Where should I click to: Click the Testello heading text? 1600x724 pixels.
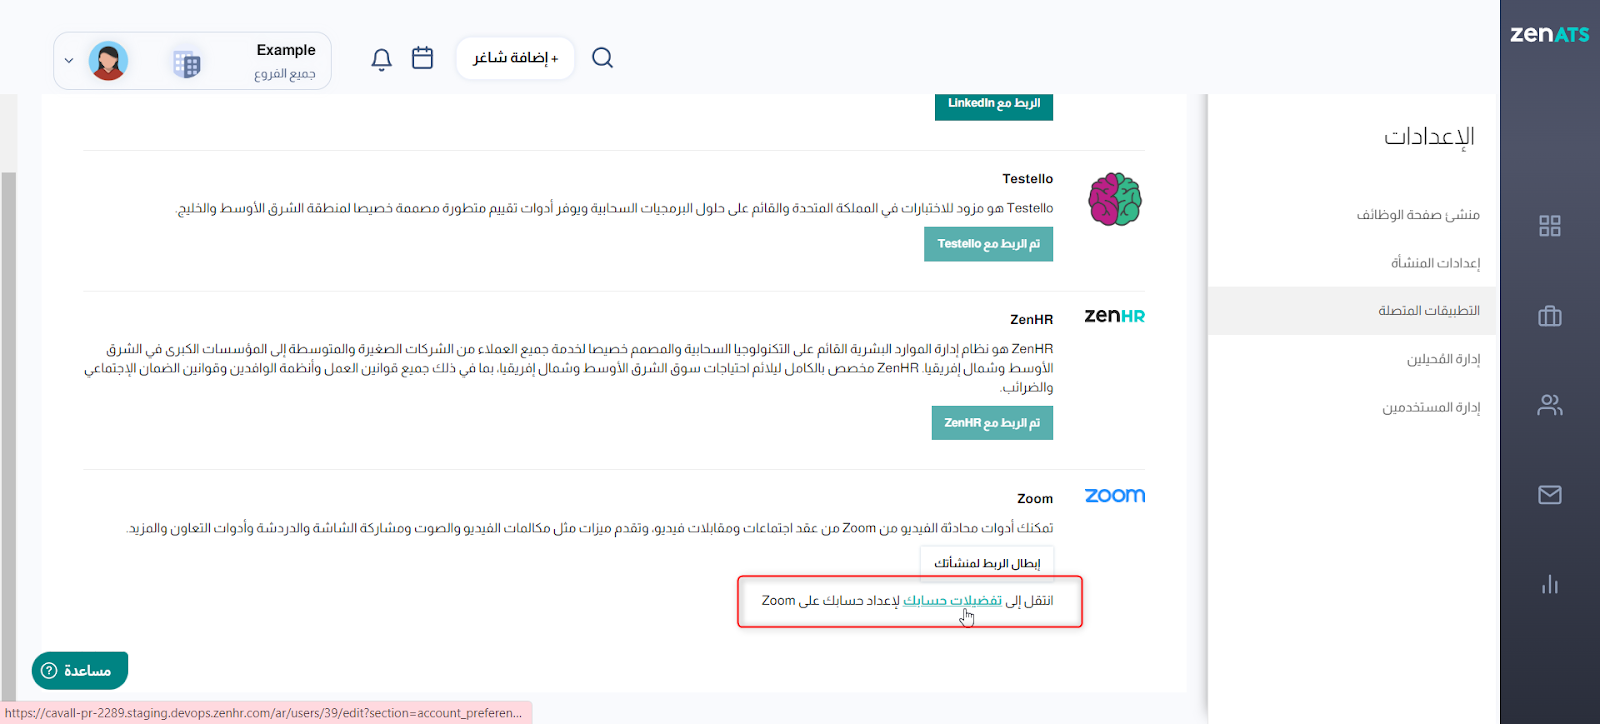point(1027,179)
